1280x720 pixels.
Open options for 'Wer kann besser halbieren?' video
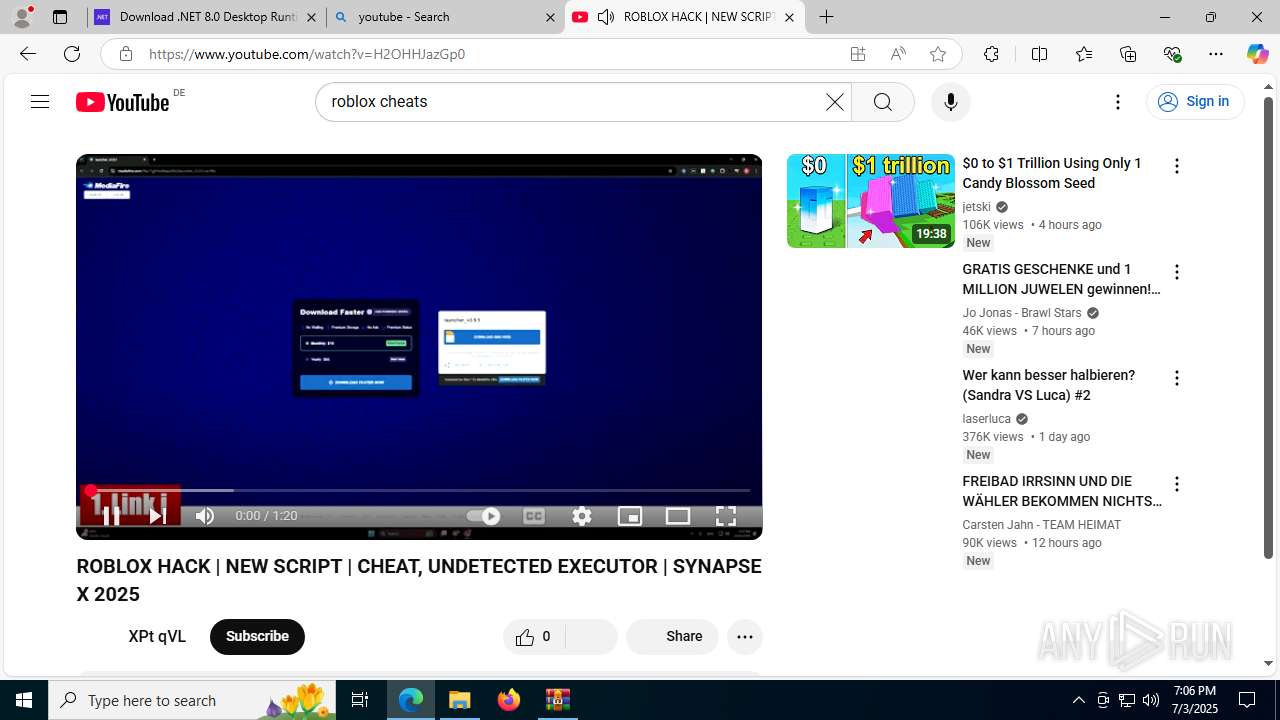click(1177, 378)
